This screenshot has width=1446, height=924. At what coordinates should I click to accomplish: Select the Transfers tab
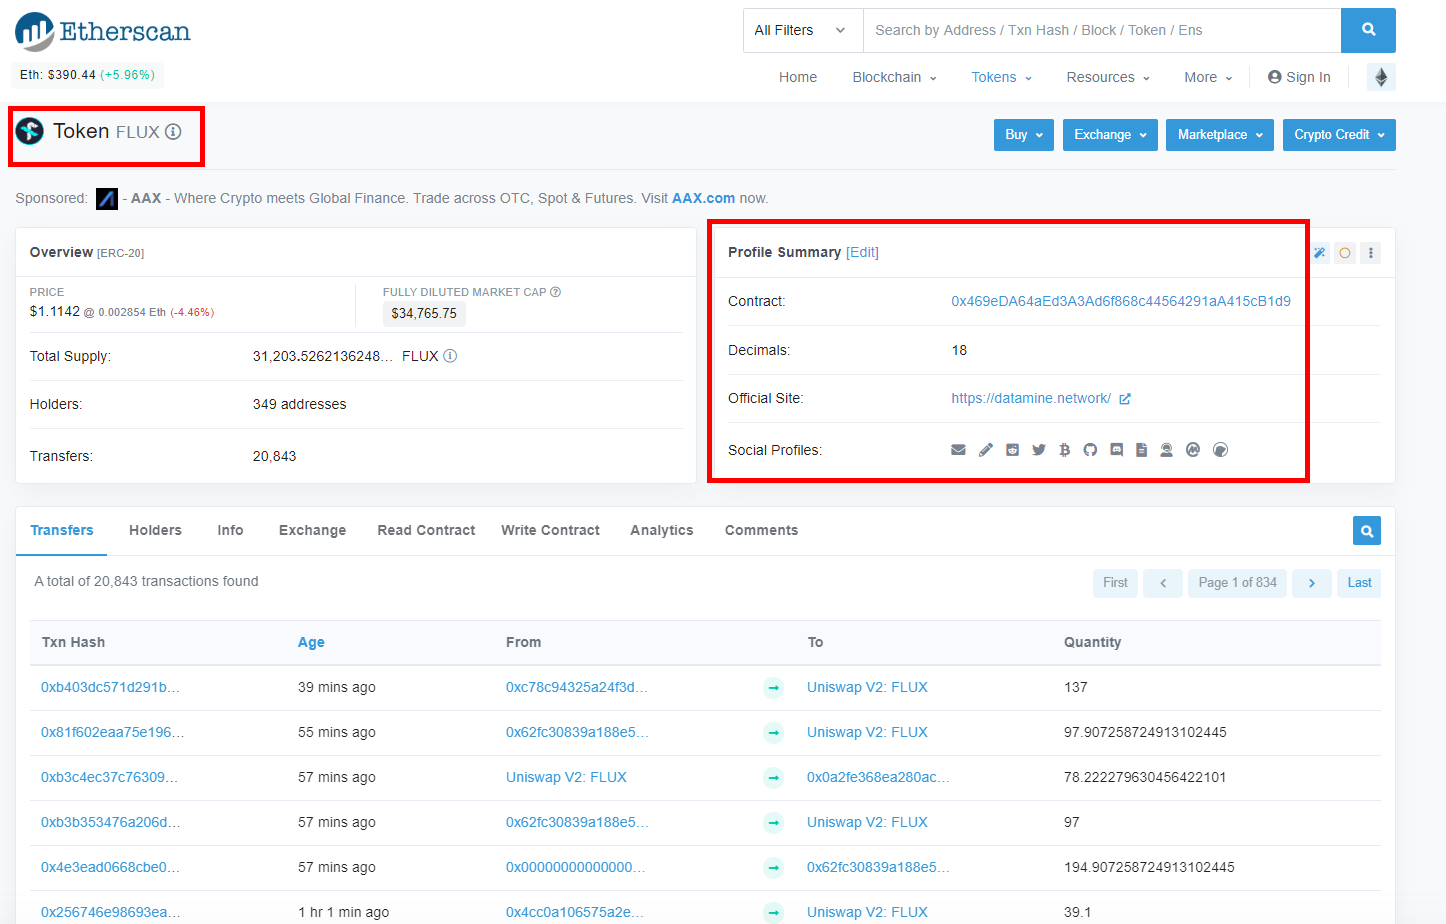(62, 531)
